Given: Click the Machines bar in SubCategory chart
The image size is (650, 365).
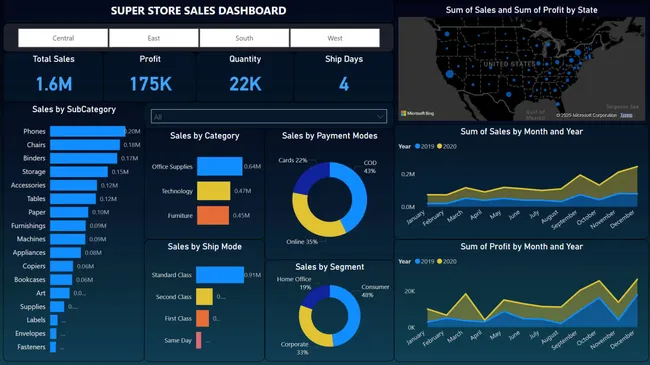Looking at the screenshot, I should tap(68, 239).
